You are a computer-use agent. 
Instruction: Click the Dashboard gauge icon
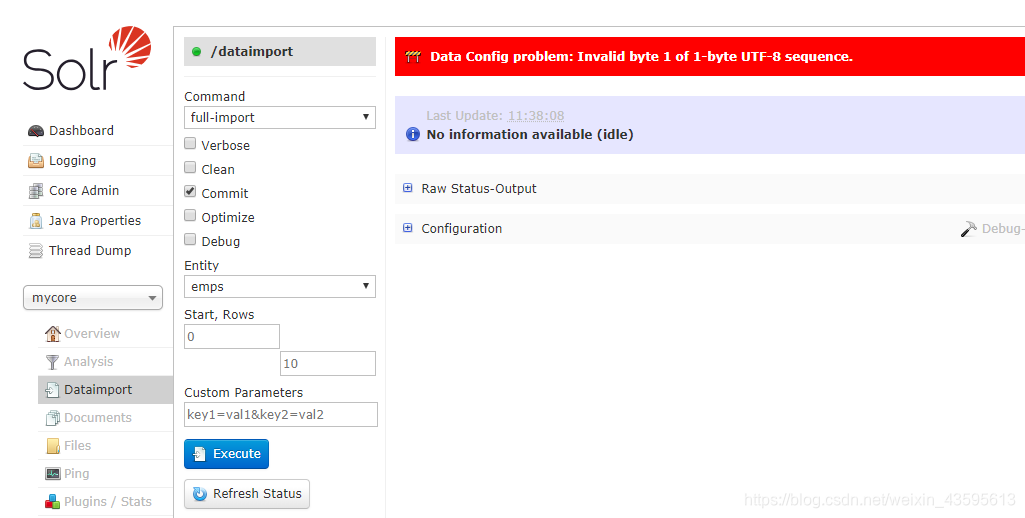pyautogui.click(x=36, y=131)
